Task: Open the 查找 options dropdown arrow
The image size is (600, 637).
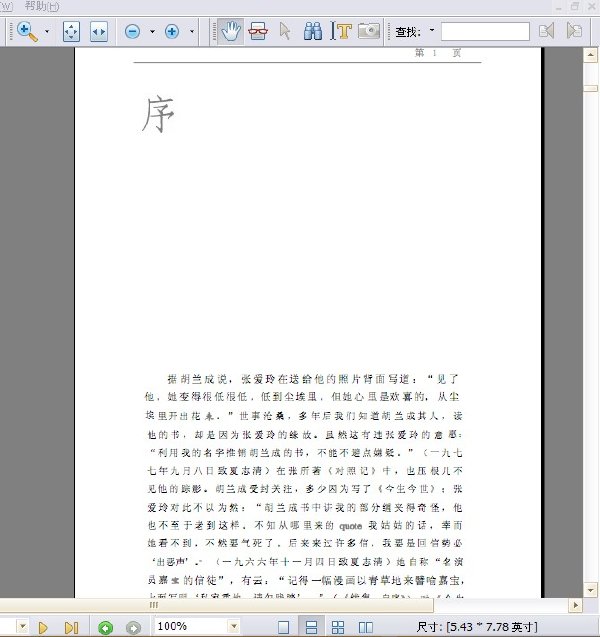Action: tap(432, 30)
